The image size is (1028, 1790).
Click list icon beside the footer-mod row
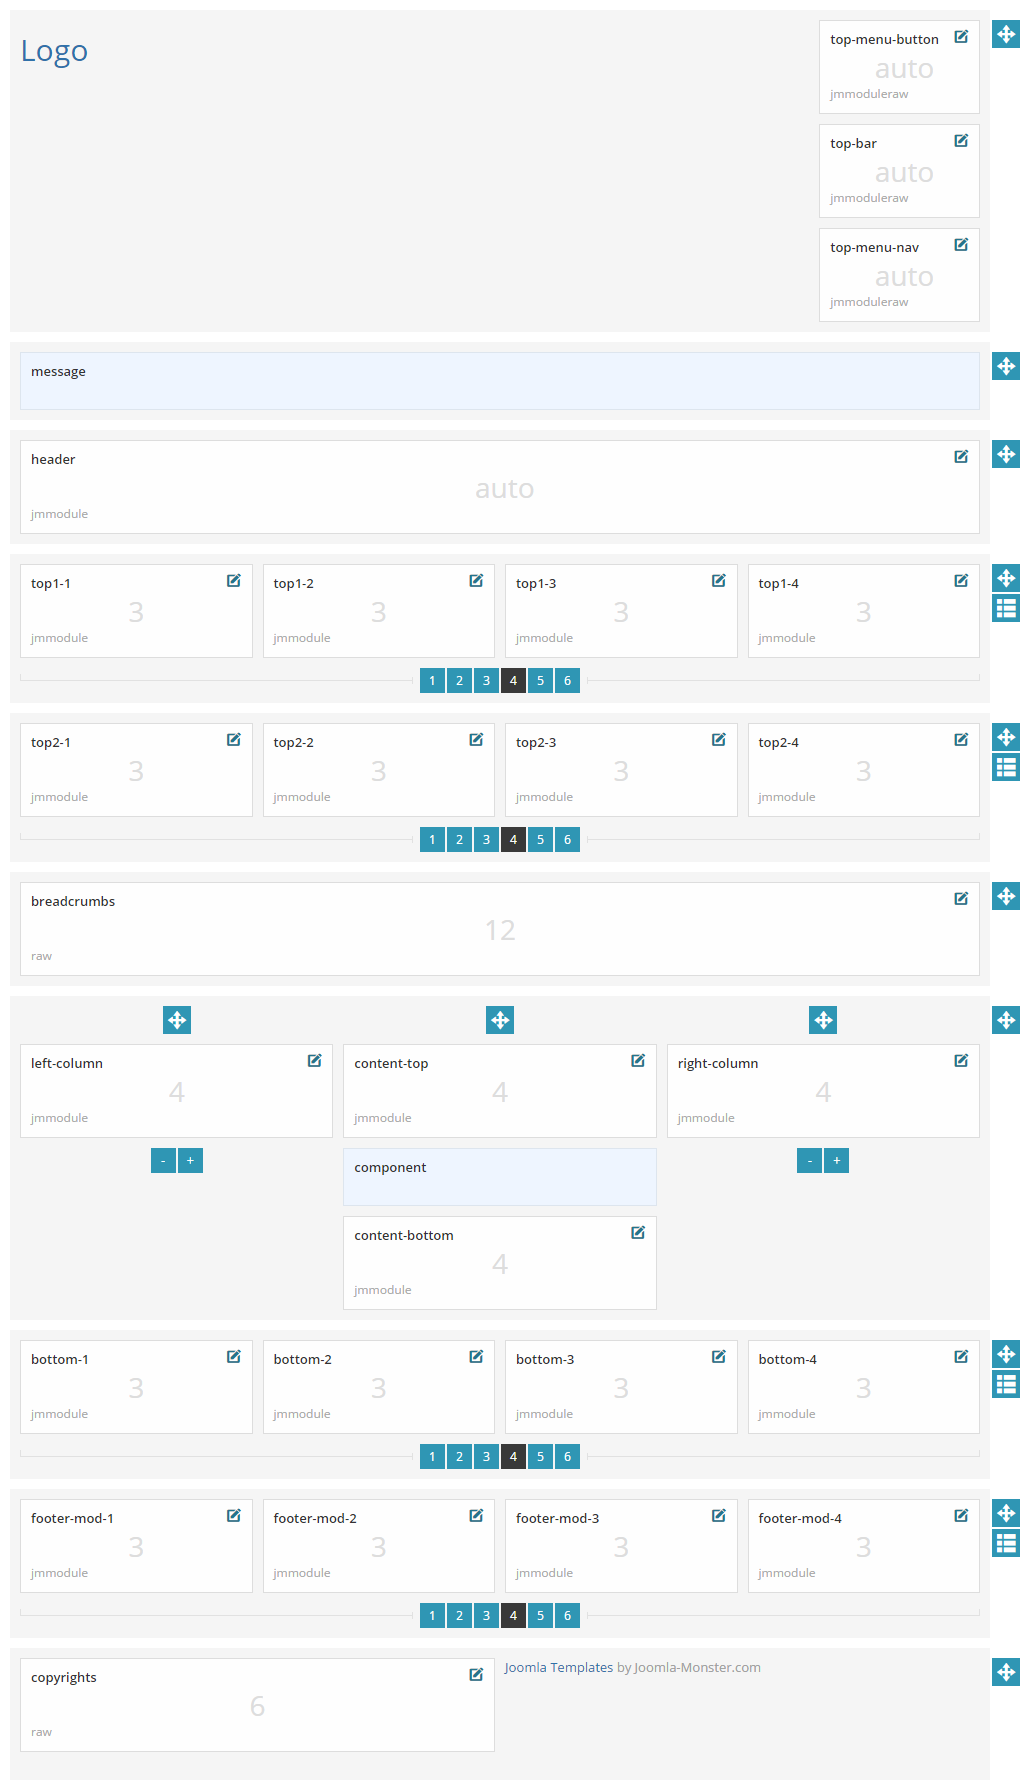click(x=1006, y=1543)
